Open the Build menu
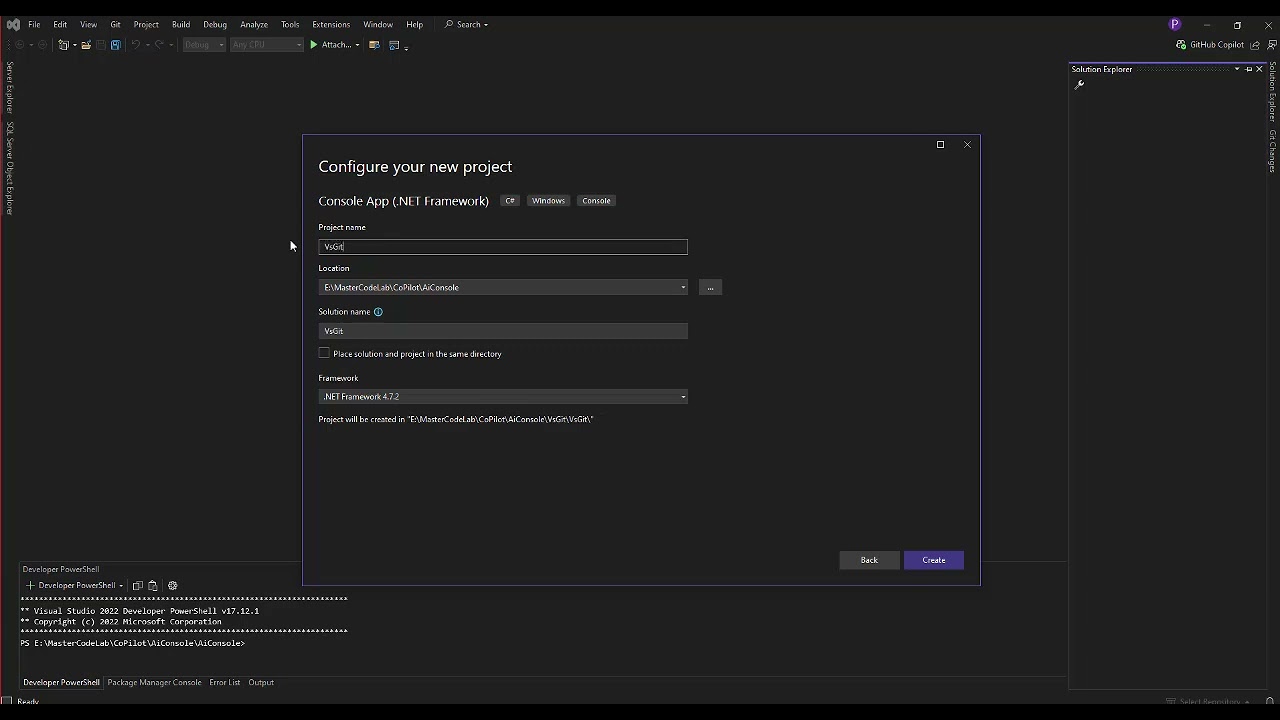Viewport: 1280px width, 720px height. pyautogui.click(x=181, y=24)
